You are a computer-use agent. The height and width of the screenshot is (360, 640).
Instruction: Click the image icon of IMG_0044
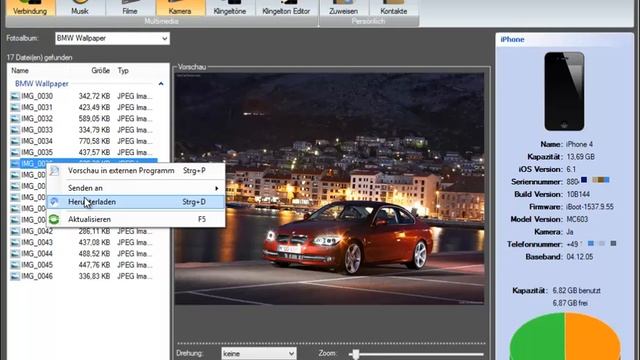pos(15,254)
